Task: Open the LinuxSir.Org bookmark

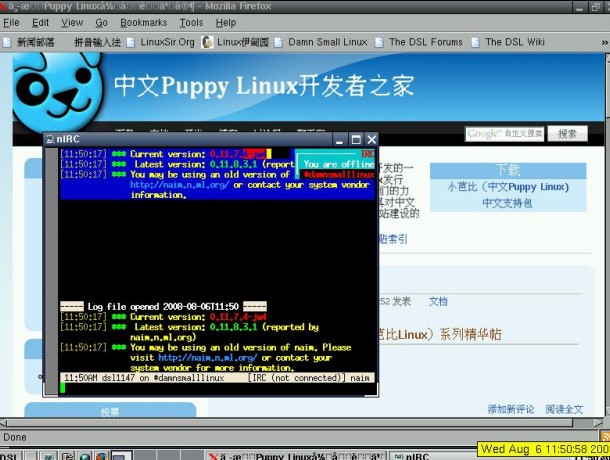Action: point(160,42)
